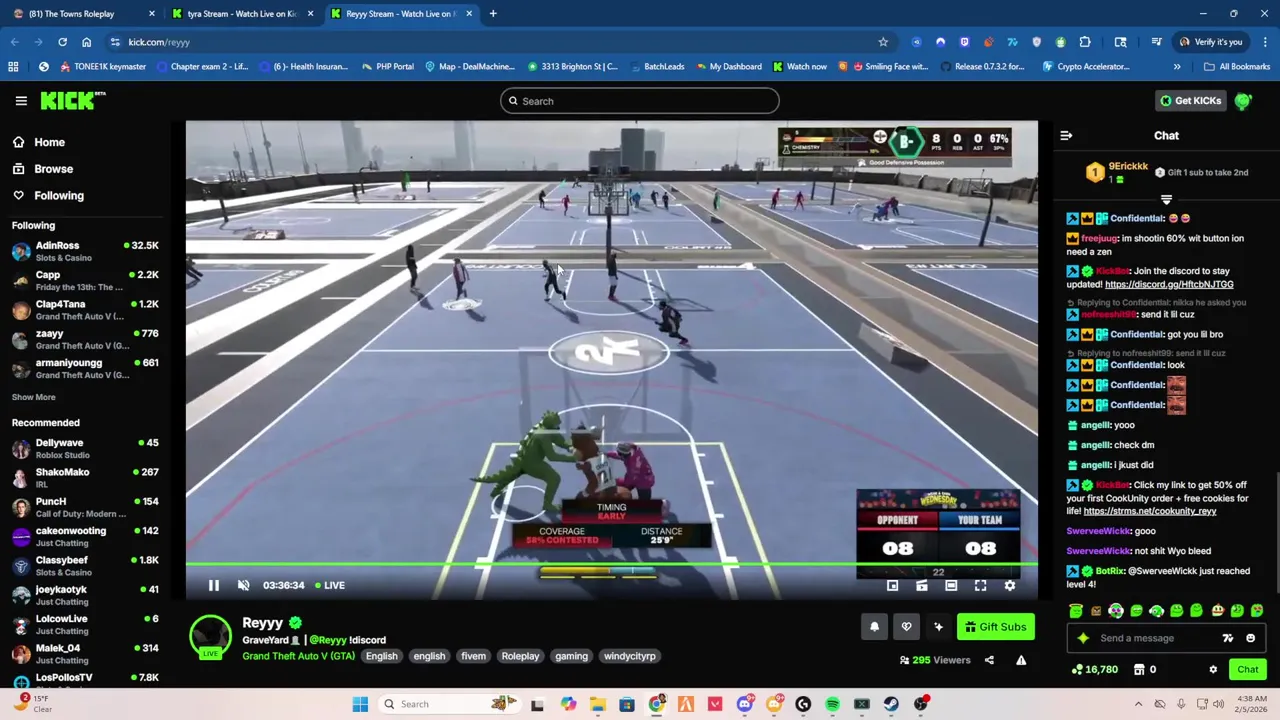This screenshot has width=1280, height=720.
Task: Bookmark this page with star icon
Action: pos(883,42)
